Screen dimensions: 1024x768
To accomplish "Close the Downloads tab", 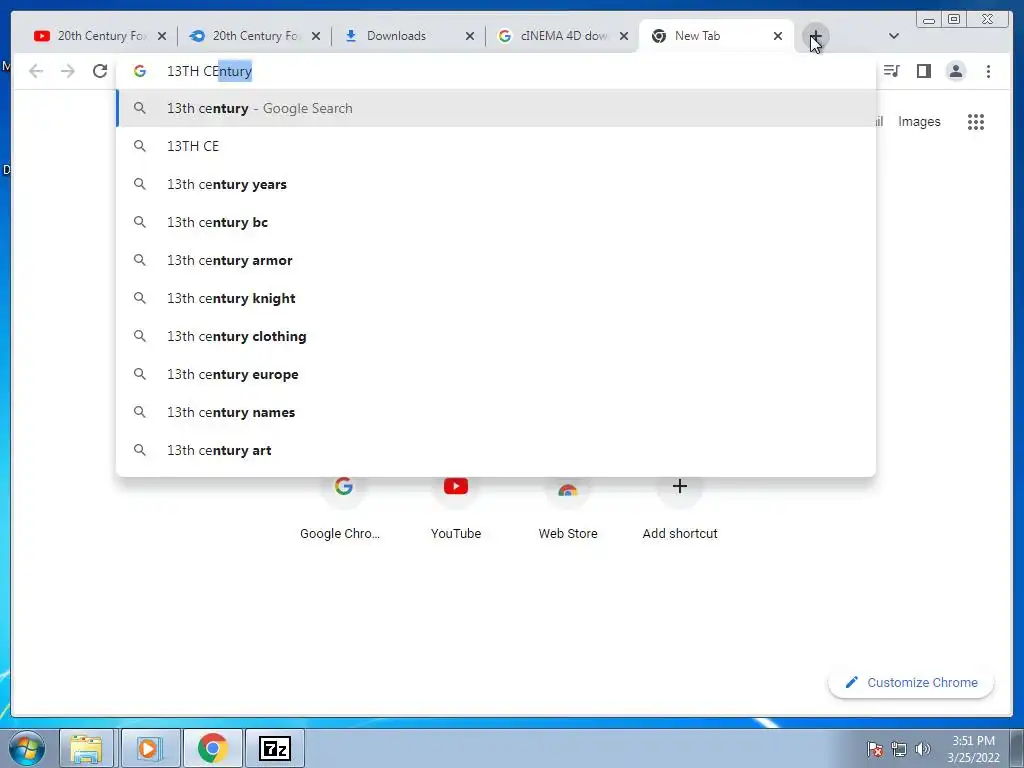I will pyautogui.click(x=470, y=36).
